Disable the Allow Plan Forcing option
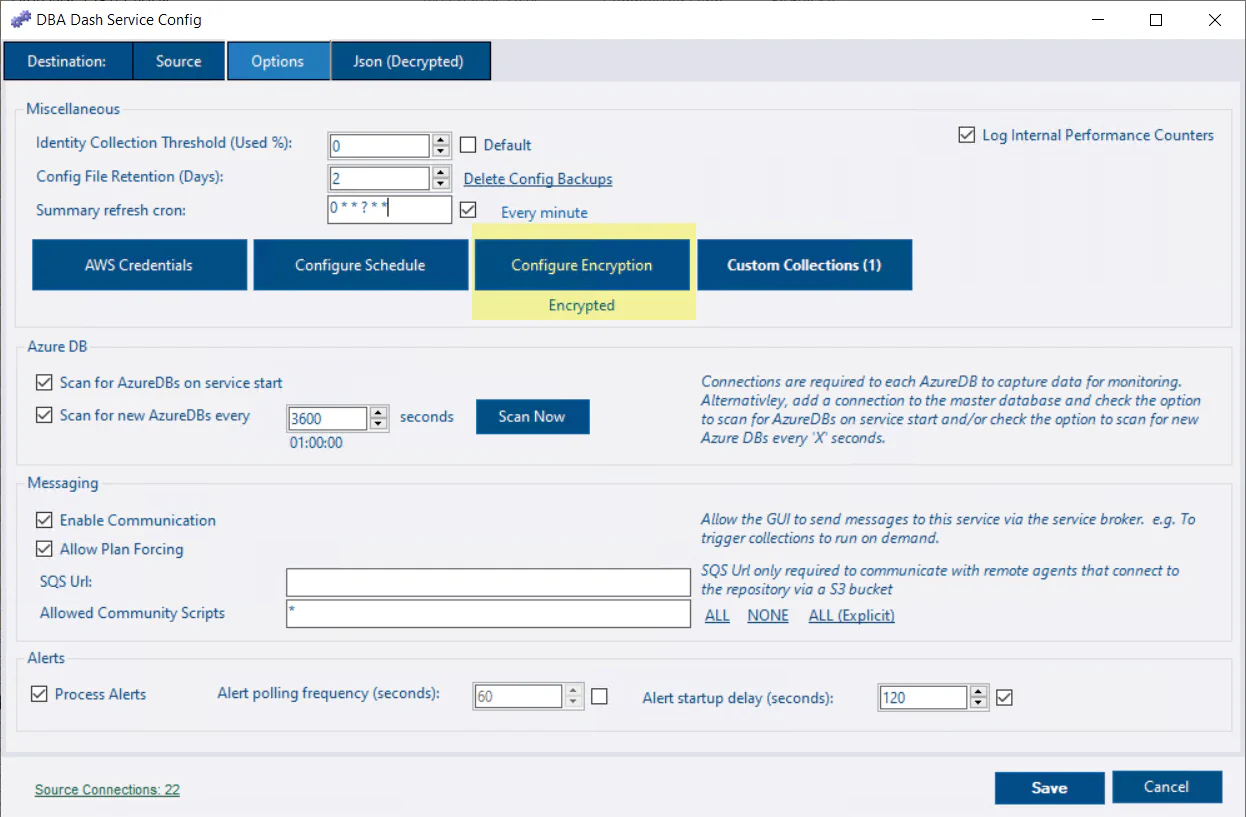Screen dimensions: 1246x817 tap(44, 549)
